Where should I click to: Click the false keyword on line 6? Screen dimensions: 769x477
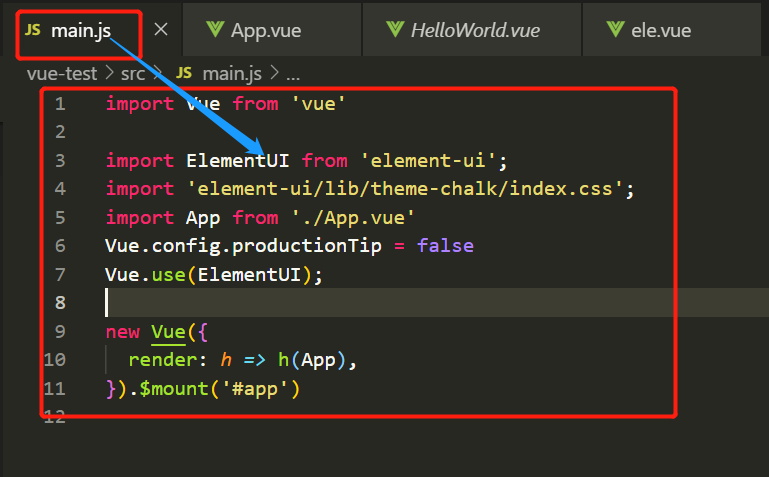[445, 246]
